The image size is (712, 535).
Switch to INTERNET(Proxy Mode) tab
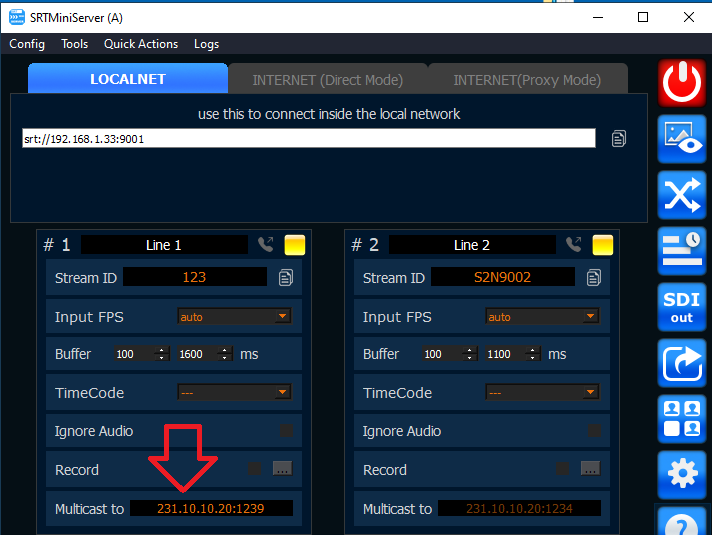pos(527,80)
